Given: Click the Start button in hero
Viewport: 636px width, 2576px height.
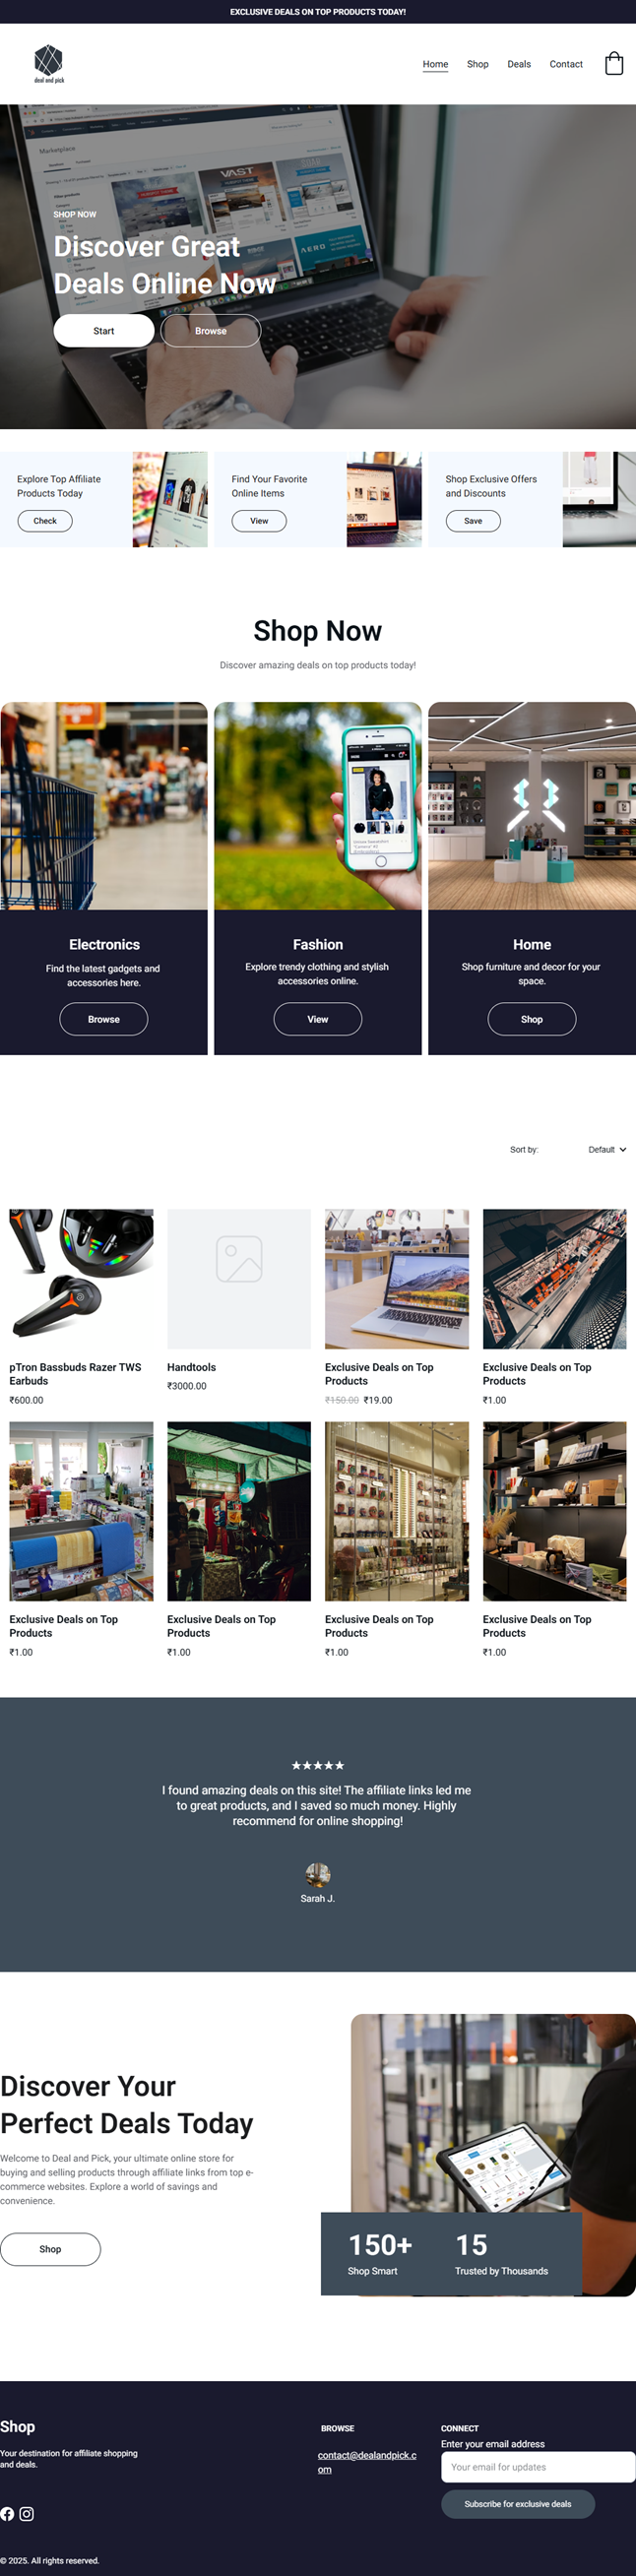Looking at the screenshot, I should pyautogui.click(x=104, y=331).
